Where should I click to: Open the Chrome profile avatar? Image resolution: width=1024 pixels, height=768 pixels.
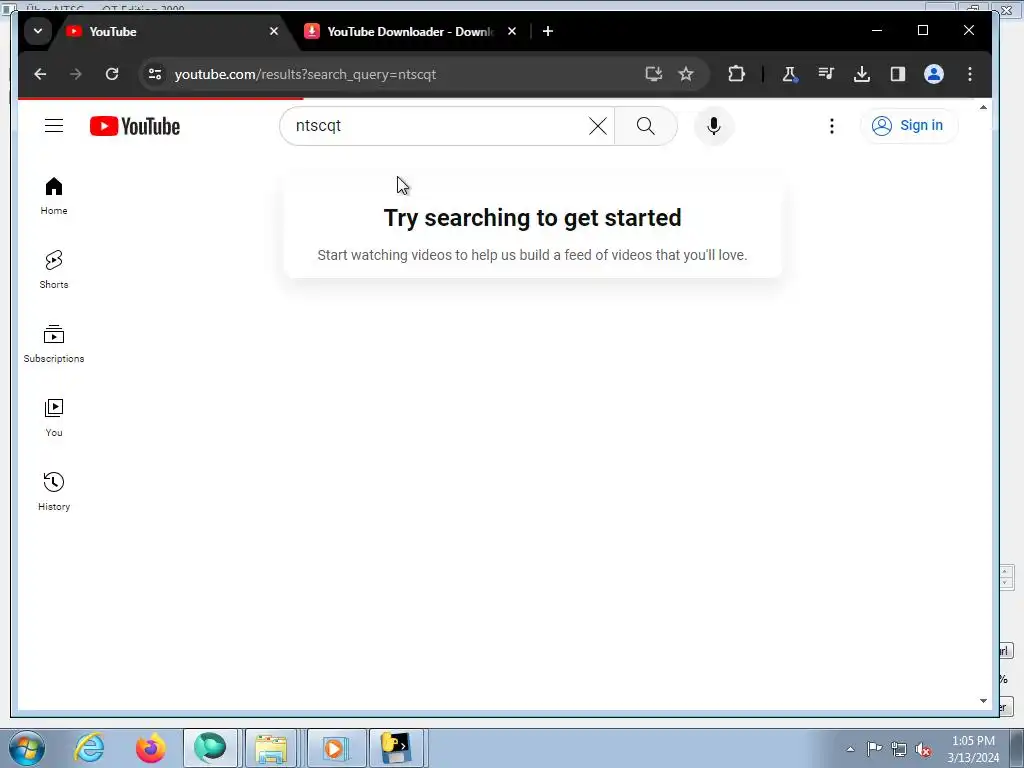(934, 74)
